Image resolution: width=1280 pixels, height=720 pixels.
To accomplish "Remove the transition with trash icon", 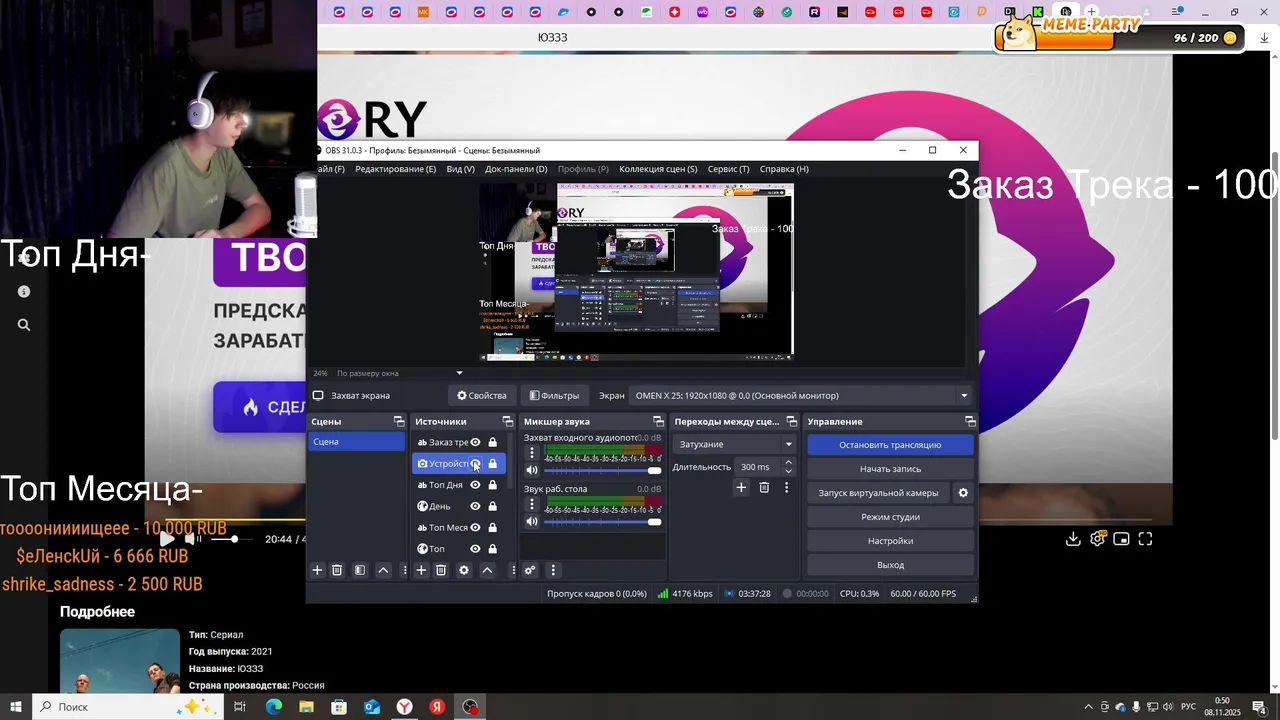I will tap(764, 487).
